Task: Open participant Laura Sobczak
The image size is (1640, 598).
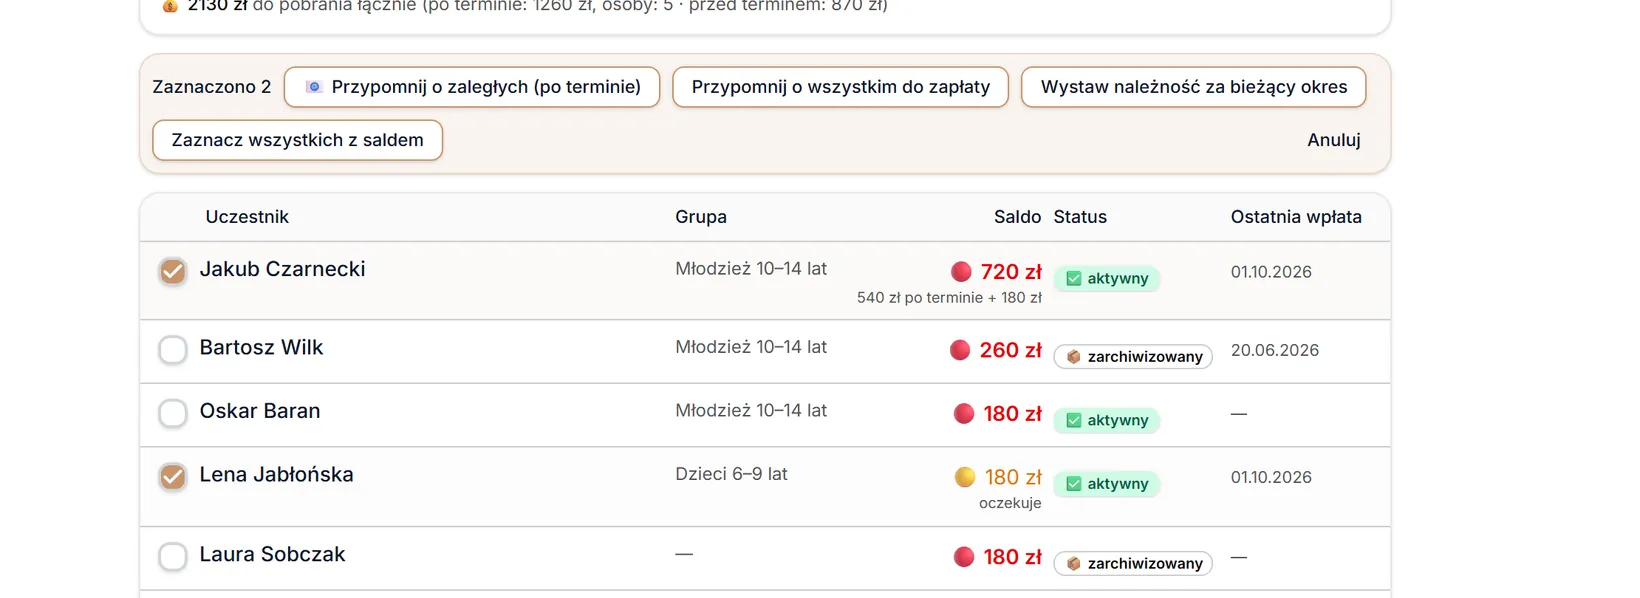Action: [273, 554]
